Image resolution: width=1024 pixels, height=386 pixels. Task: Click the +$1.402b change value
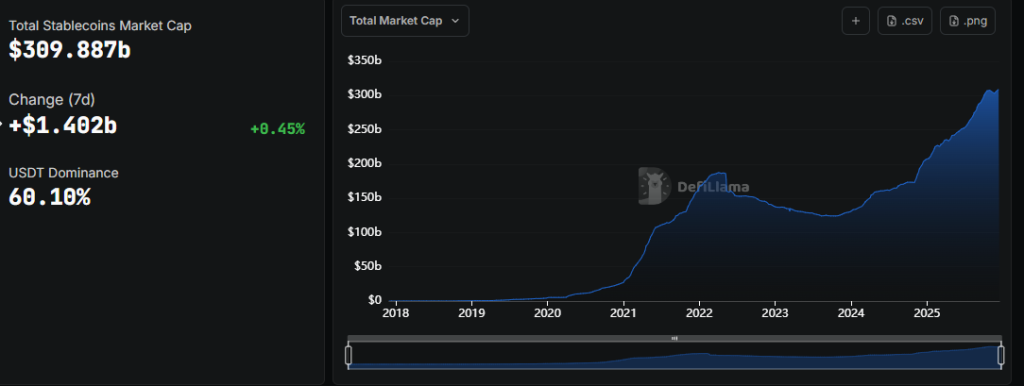63,125
